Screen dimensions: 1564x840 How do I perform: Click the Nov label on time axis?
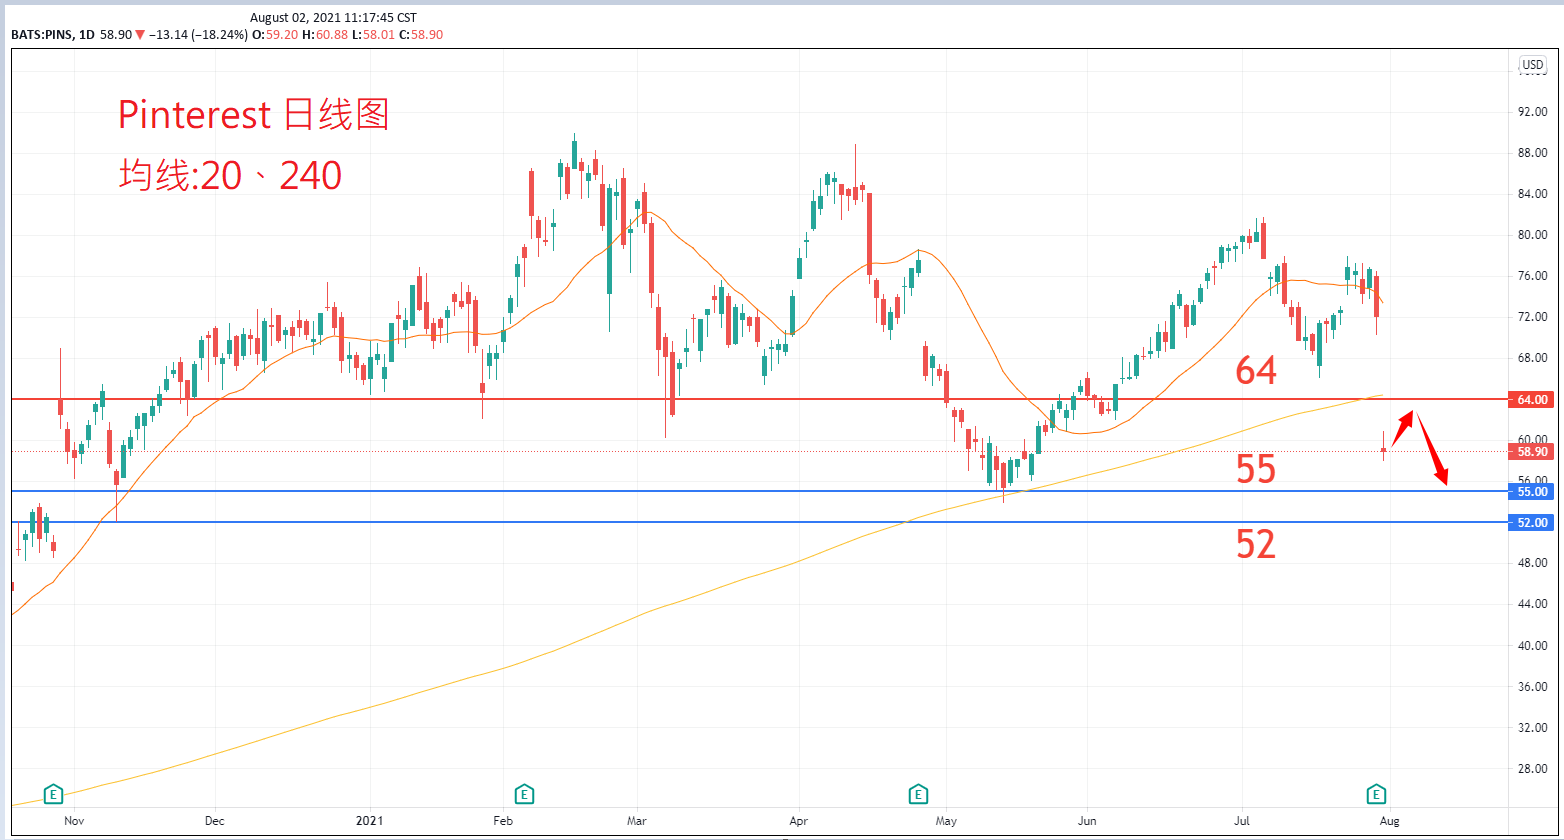click(72, 820)
